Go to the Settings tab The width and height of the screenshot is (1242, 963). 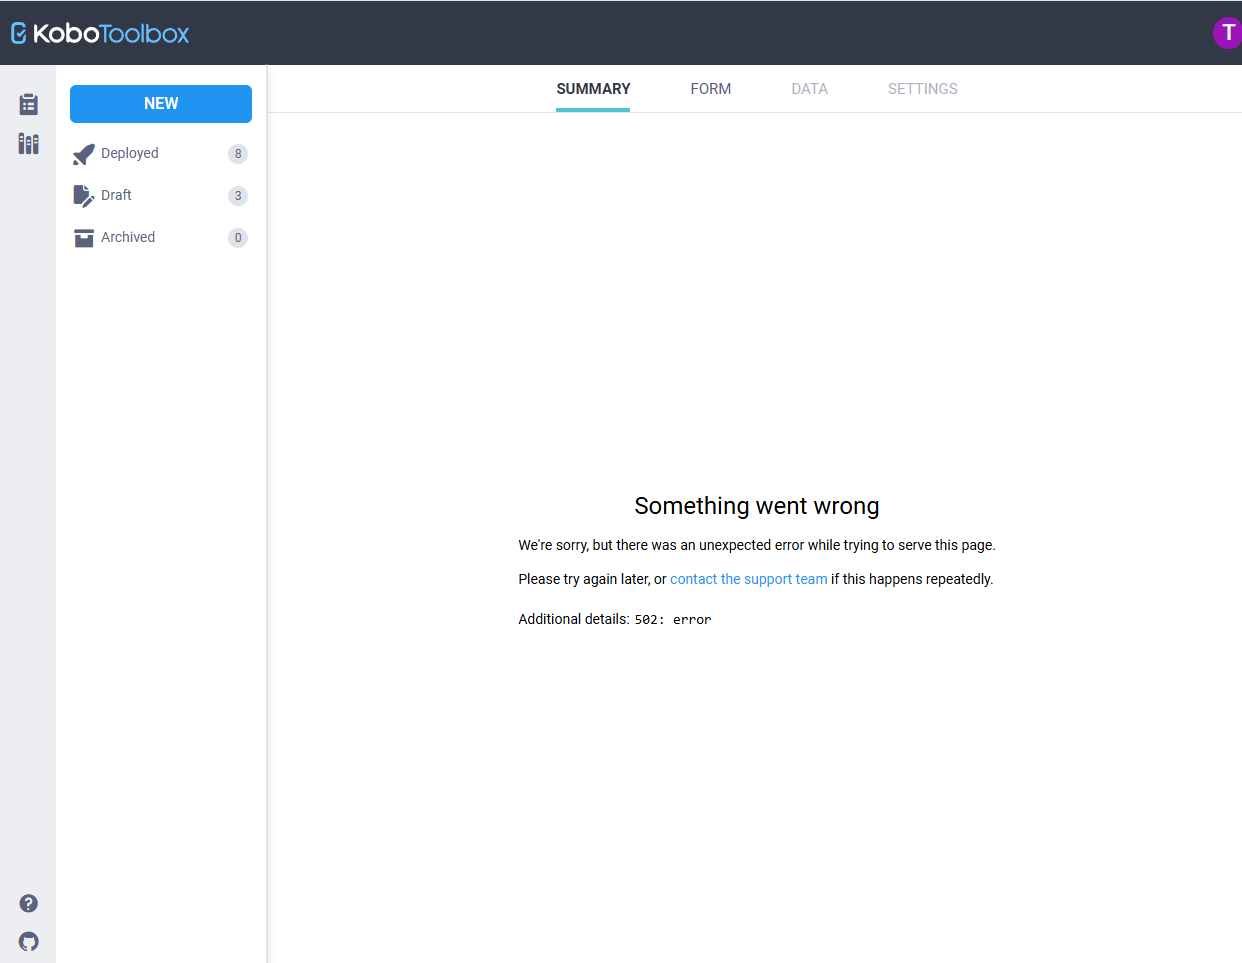coord(922,89)
